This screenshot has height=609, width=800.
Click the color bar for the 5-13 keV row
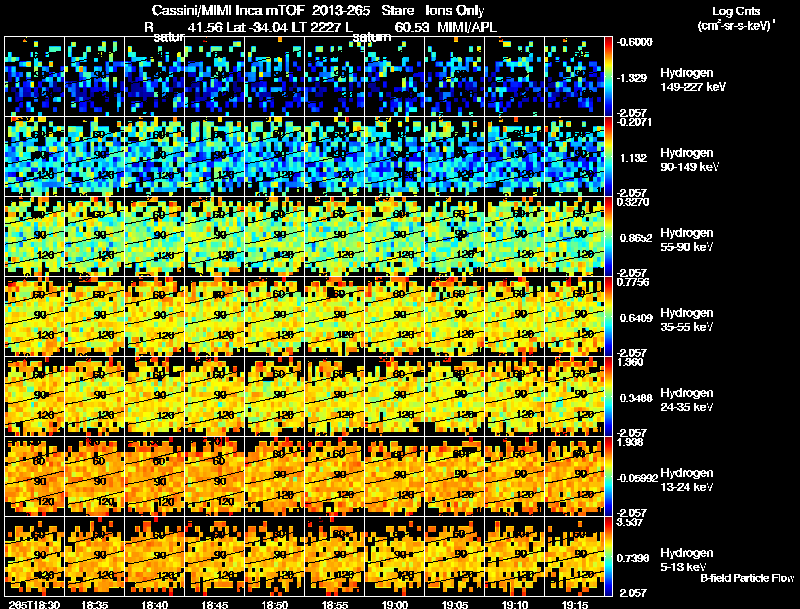pyautogui.click(x=609, y=557)
